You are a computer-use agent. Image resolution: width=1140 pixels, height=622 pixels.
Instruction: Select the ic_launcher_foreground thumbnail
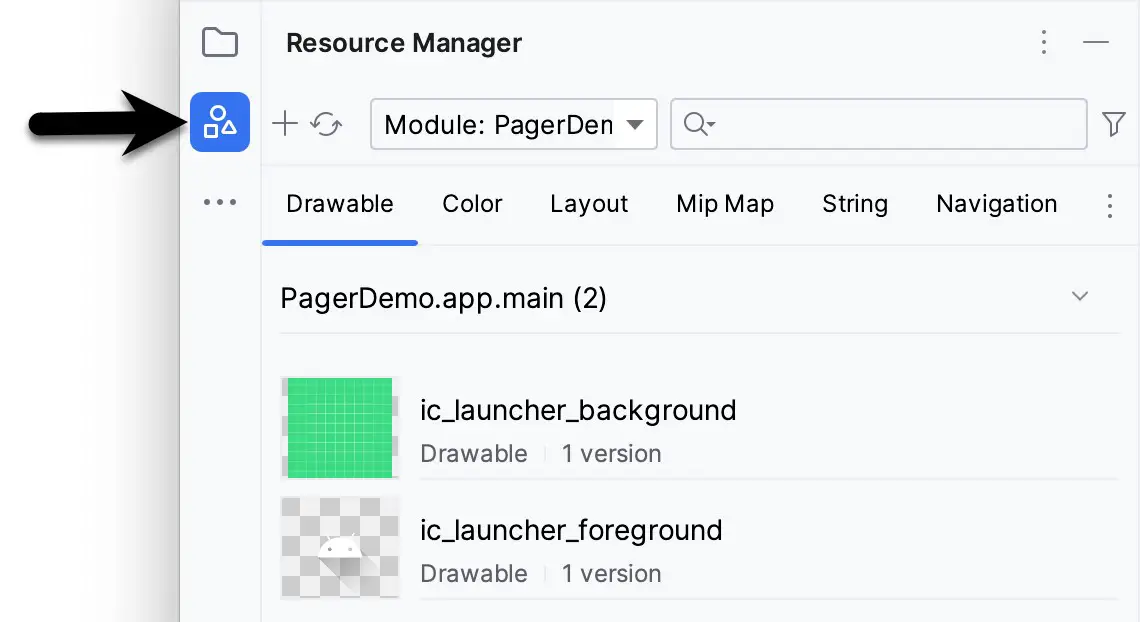pos(340,547)
